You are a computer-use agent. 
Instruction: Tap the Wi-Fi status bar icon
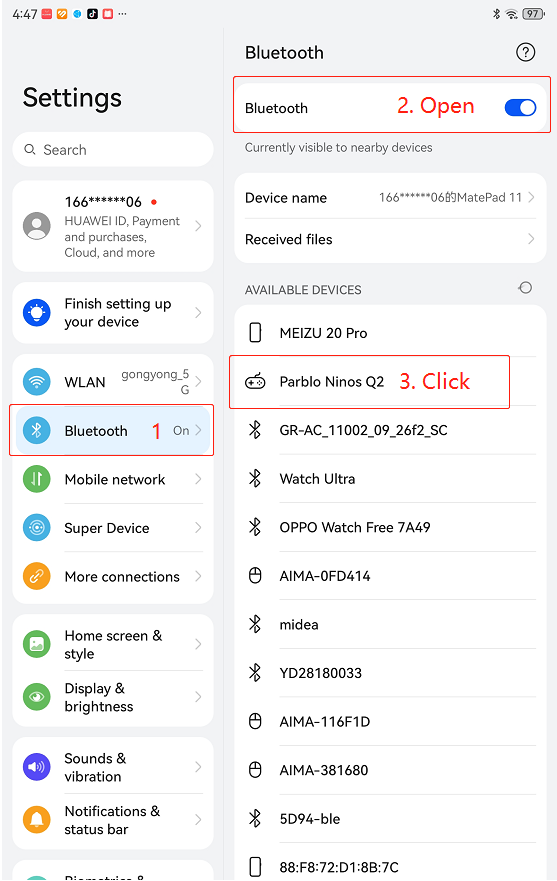point(511,13)
